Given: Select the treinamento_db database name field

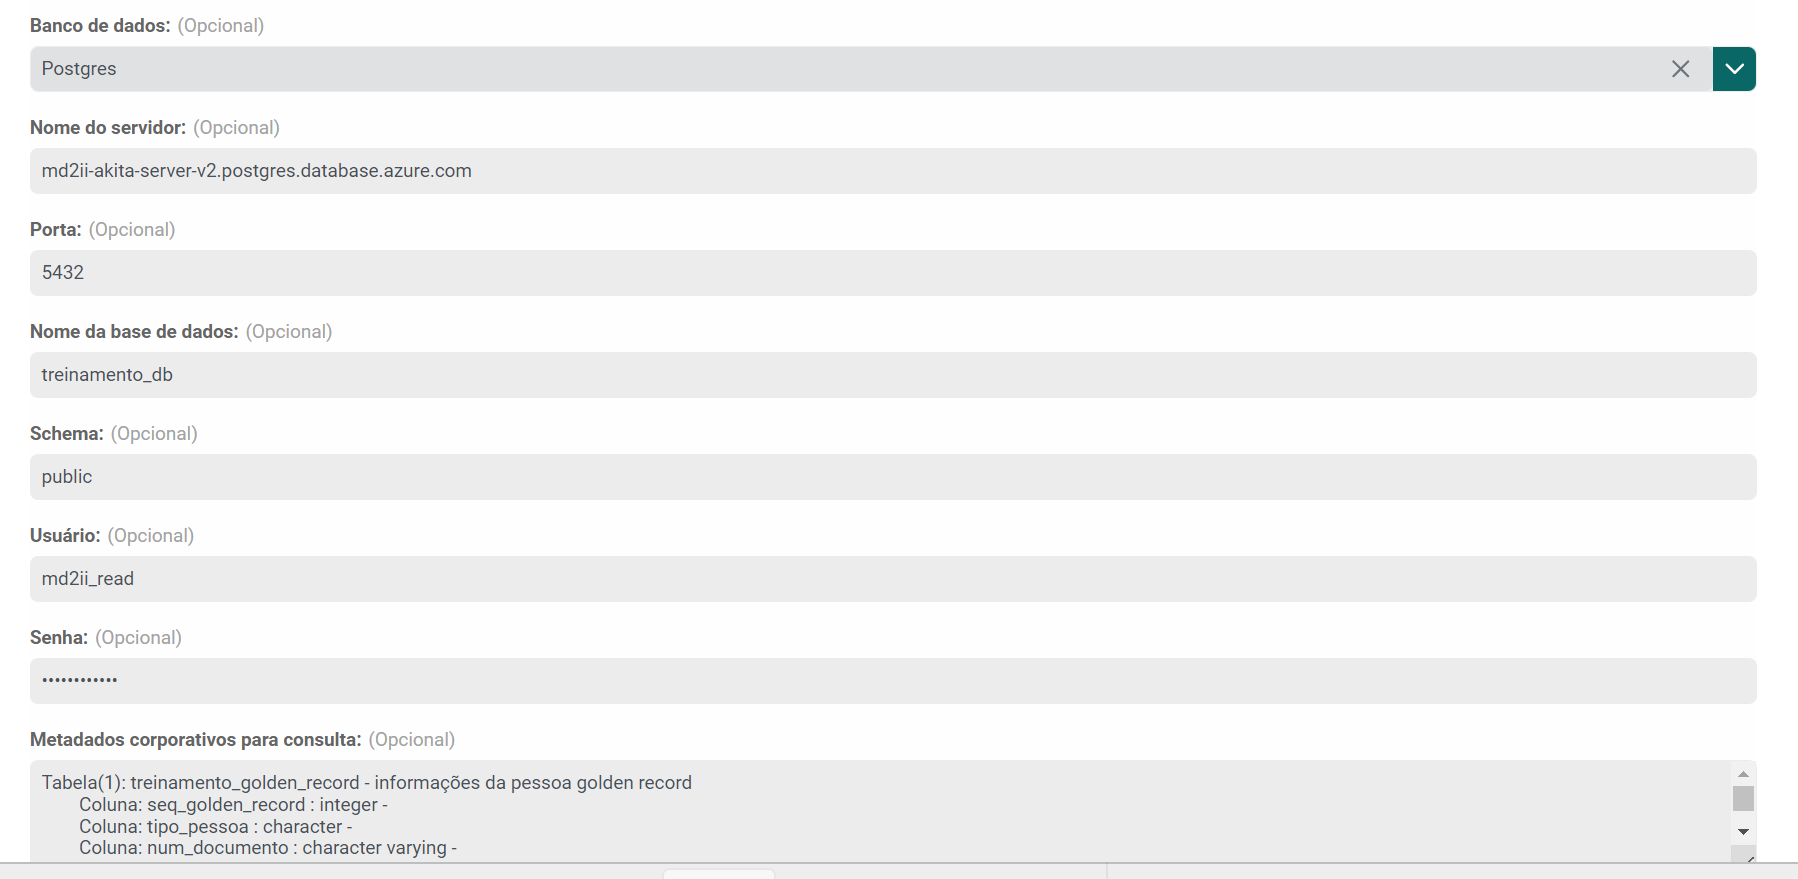Looking at the screenshot, I should coord(892,375).
